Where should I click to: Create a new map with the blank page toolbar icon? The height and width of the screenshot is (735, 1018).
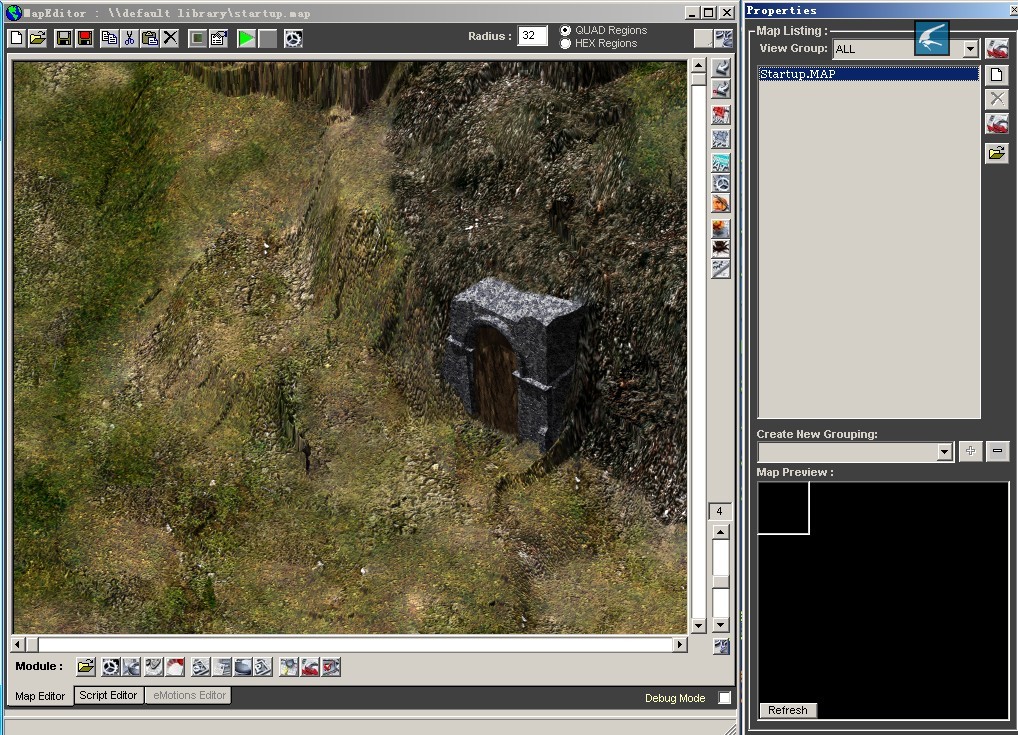coord(17,38)
